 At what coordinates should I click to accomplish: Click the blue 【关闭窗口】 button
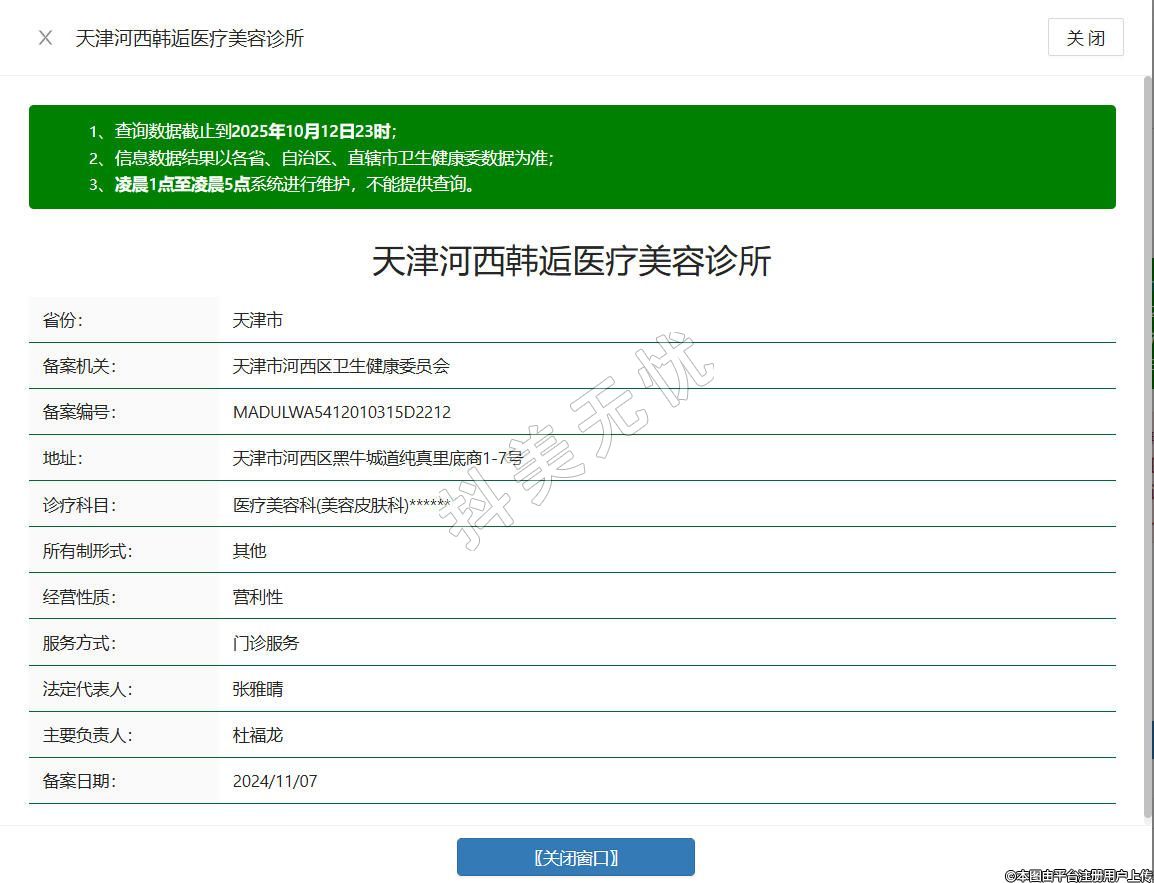[x=575, y=857]
